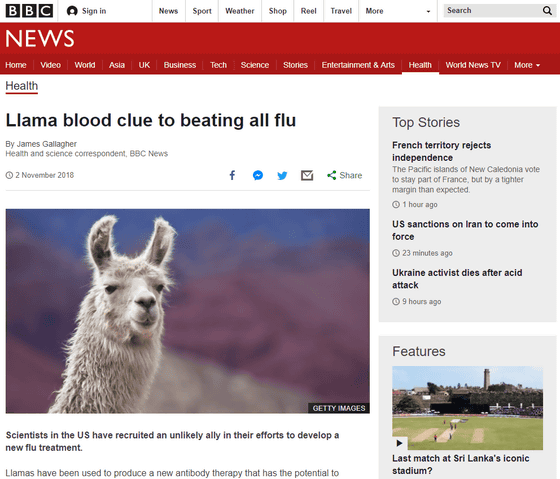Click the BBC logo
The height and width of the screenshot is (479, 560).
pos(29,11)
